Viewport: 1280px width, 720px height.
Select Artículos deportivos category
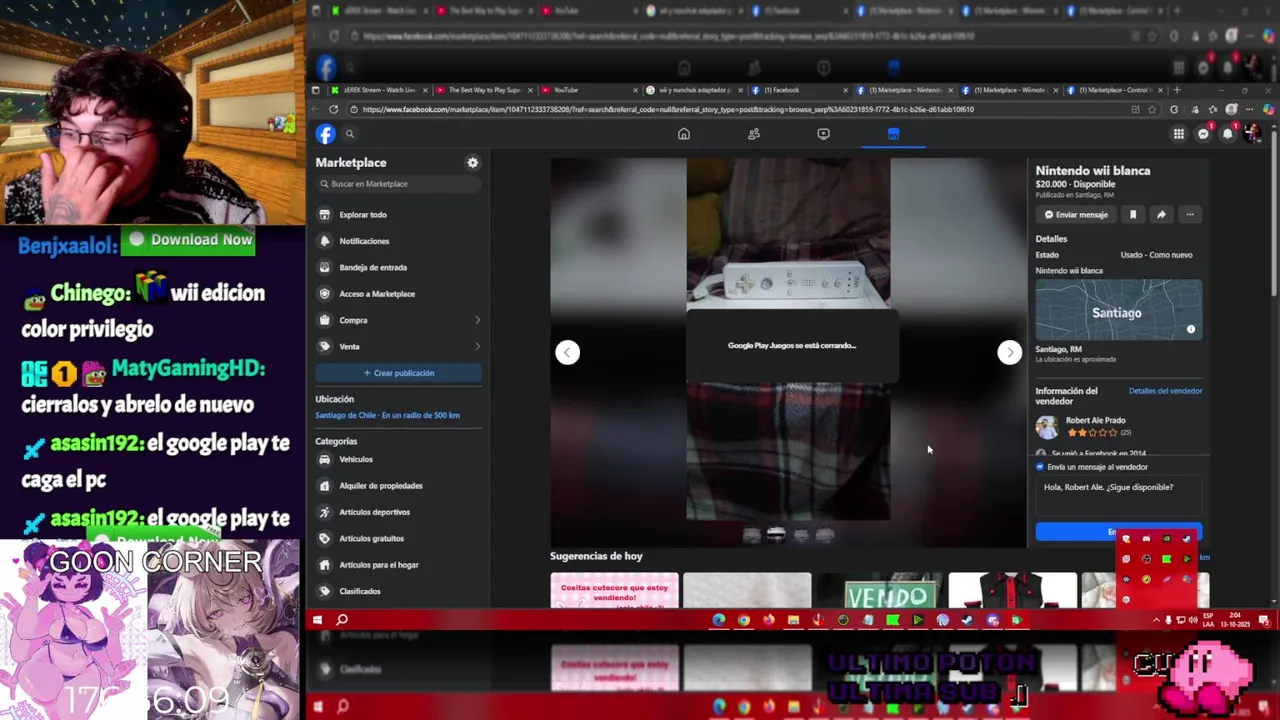coord(398,512)
